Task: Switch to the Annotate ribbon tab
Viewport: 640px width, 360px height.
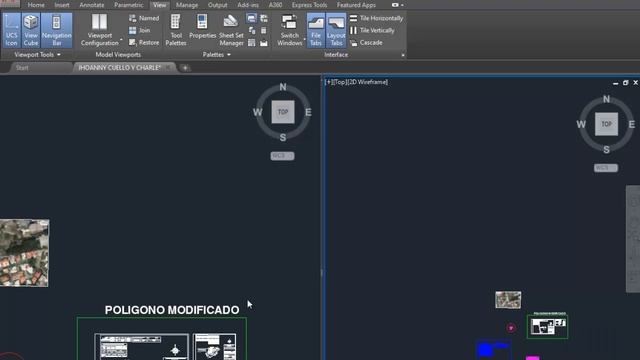Action: pyautogui.click(x=91, y=5)
